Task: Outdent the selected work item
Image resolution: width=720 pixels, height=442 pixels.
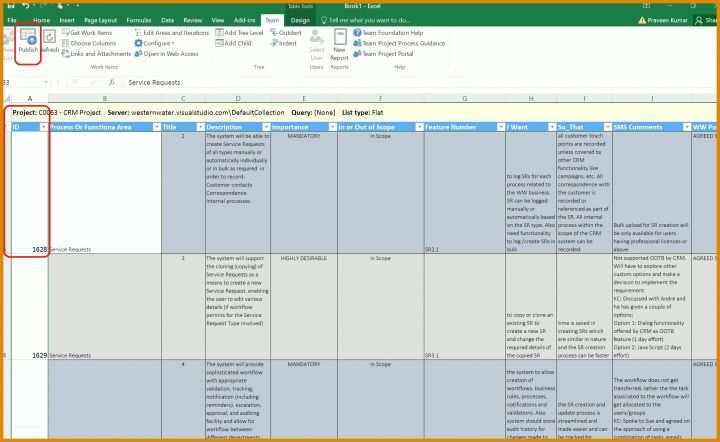Action: (286, 33)
